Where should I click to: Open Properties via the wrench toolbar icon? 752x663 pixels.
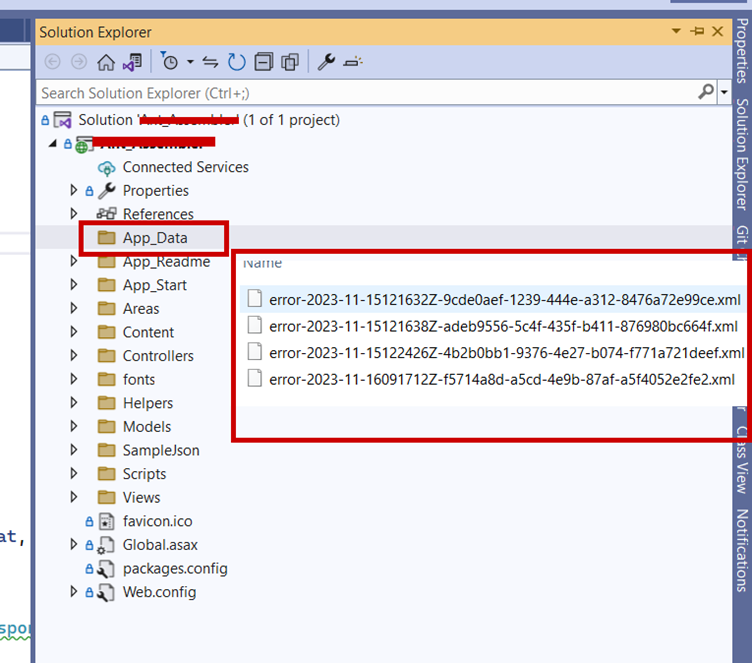[x=326, y=62]
